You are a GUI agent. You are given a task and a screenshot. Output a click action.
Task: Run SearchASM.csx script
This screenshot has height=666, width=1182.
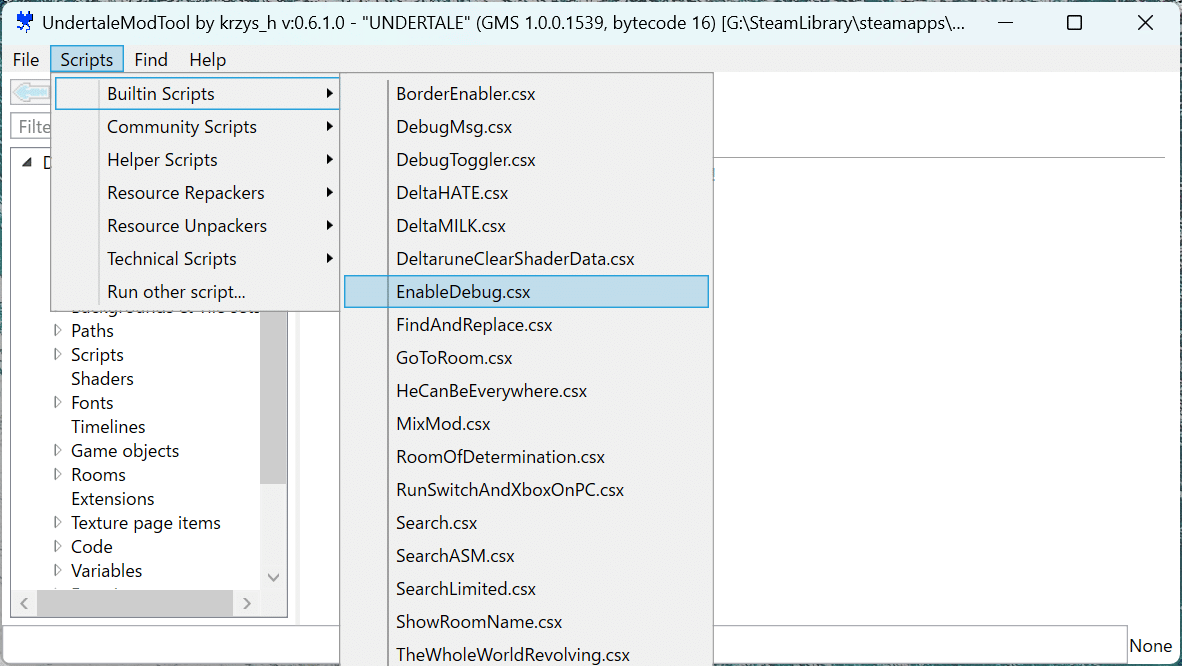click(526, 556)
